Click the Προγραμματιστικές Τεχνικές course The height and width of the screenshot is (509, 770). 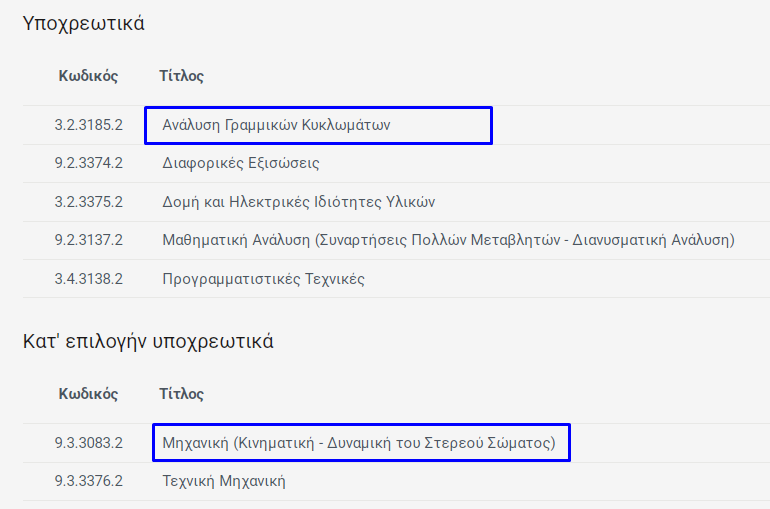point(263,279)
